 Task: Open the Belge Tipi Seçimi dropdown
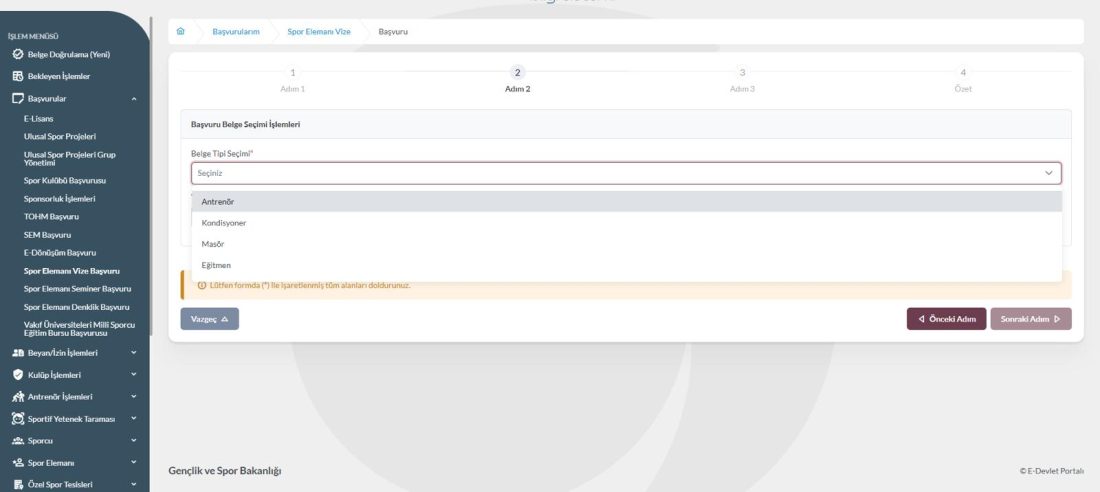[x=625, y=173]
